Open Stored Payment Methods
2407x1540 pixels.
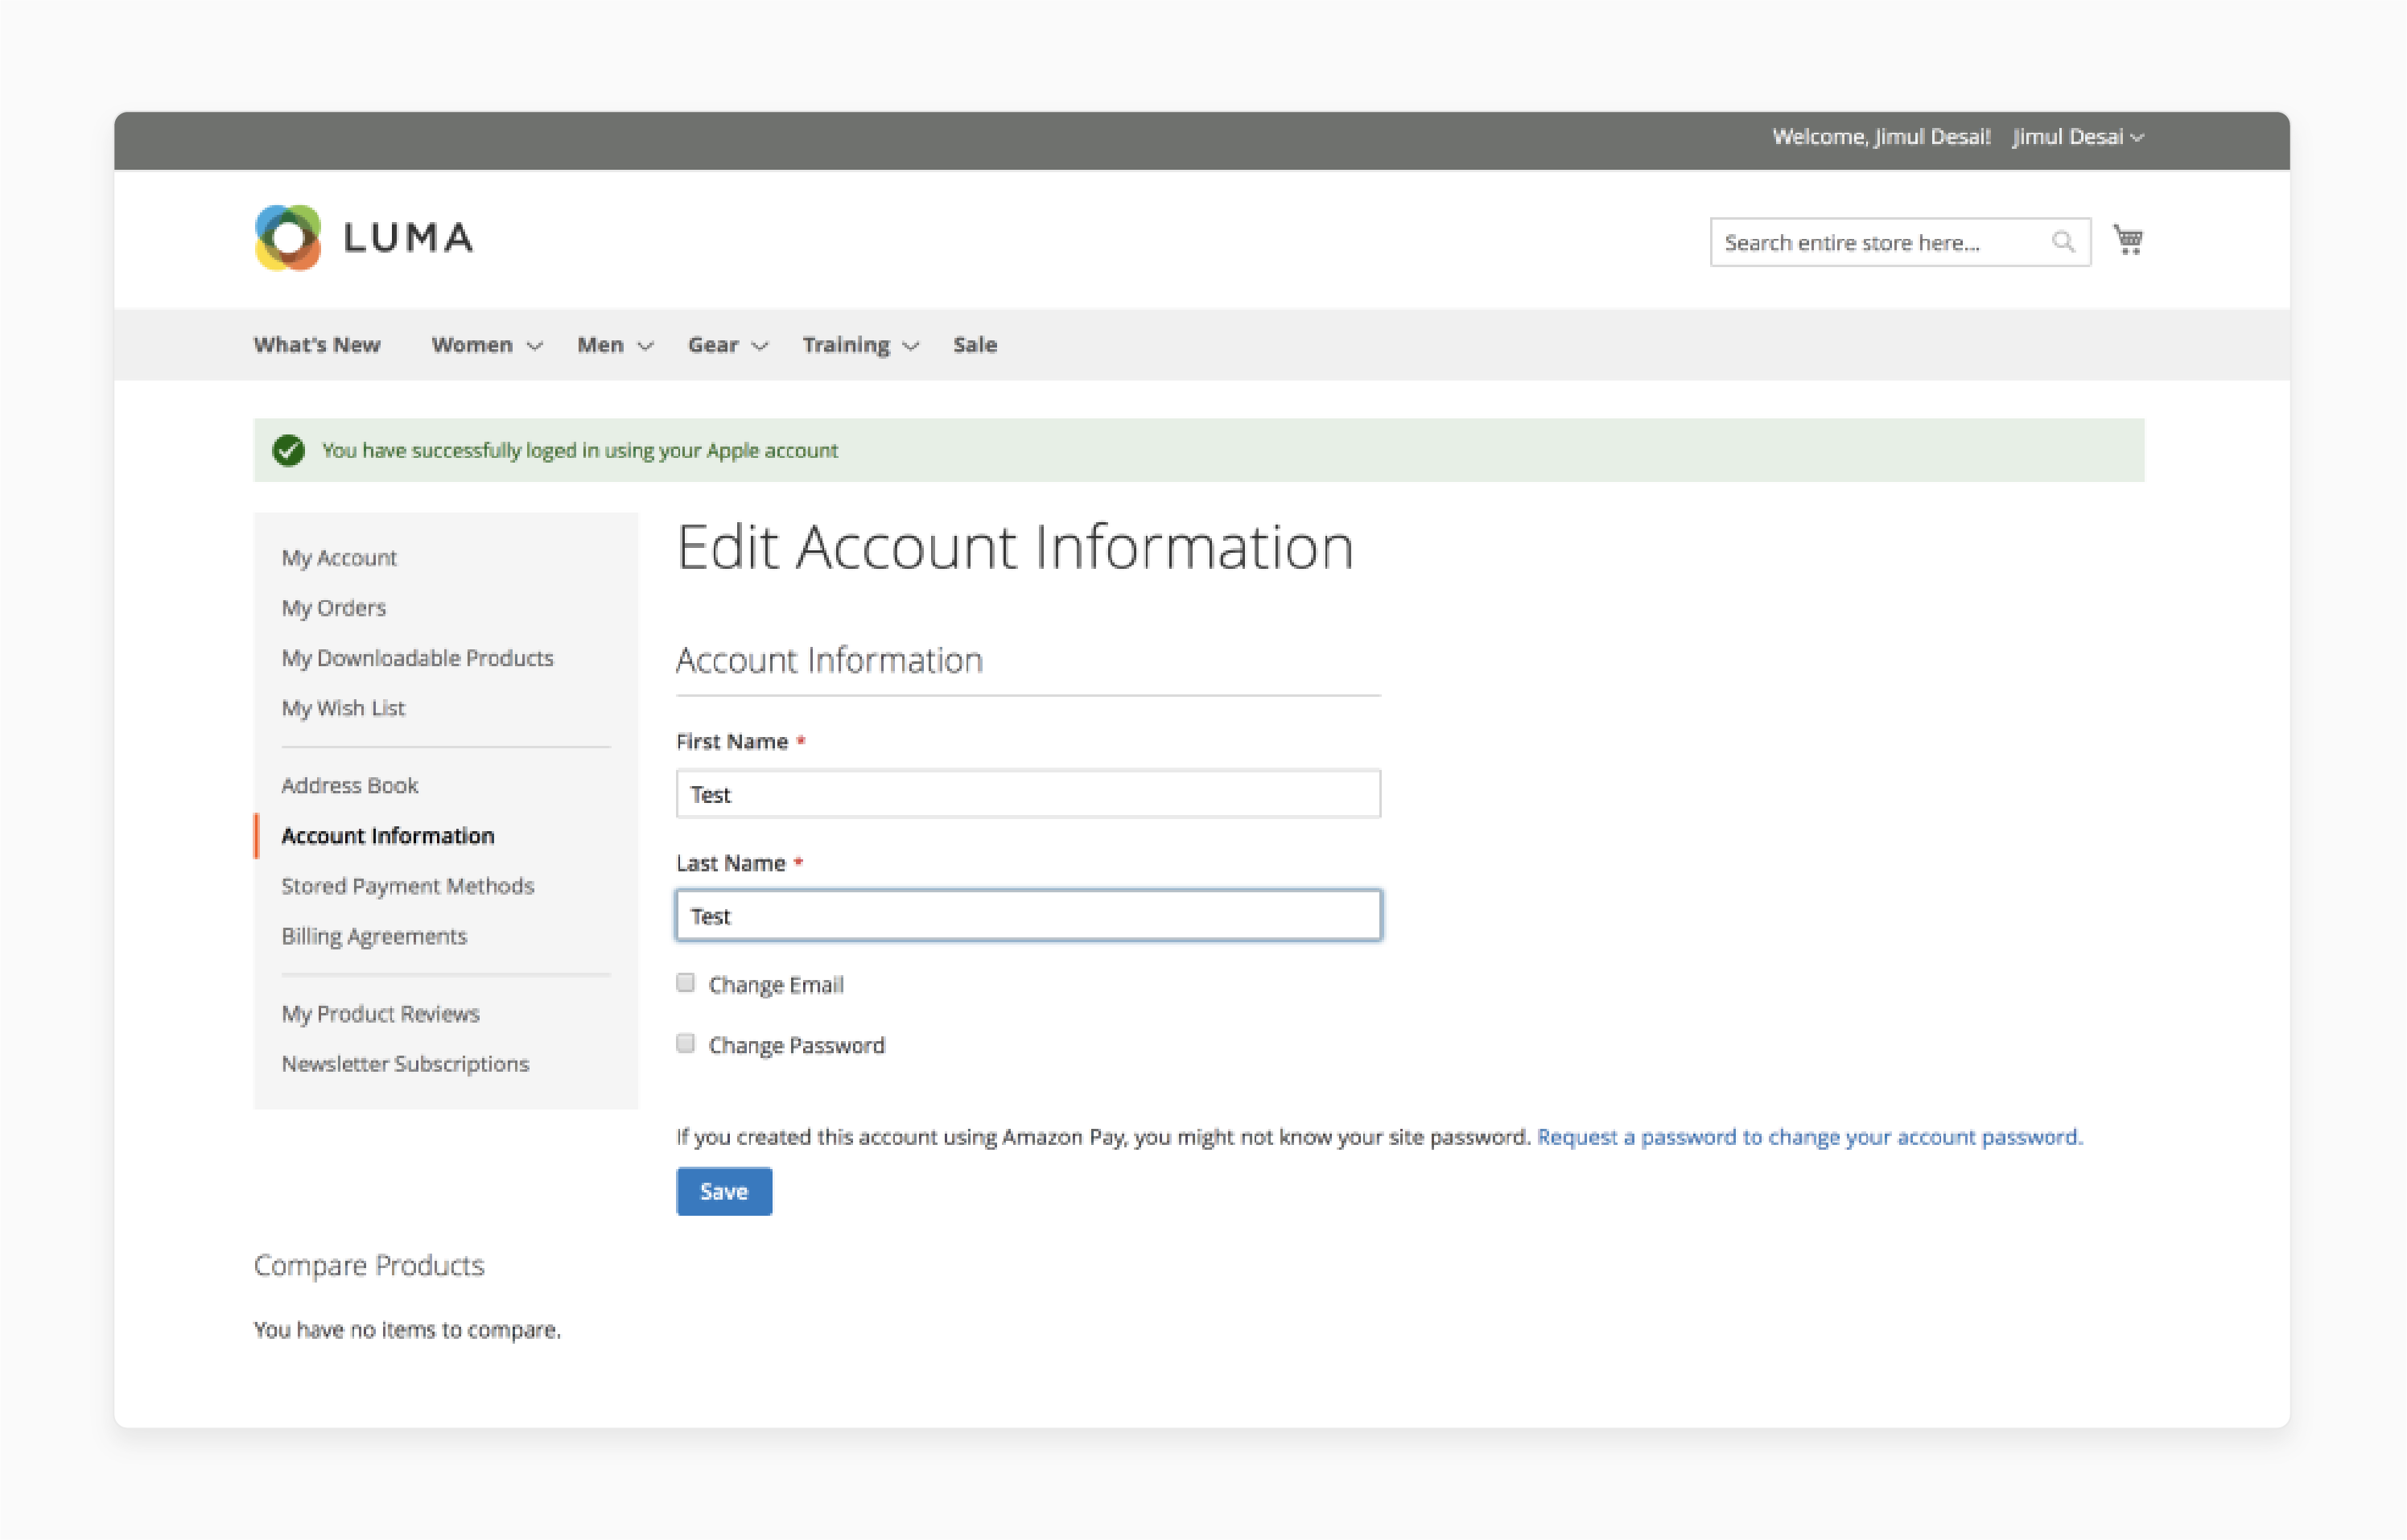[408, 886]
